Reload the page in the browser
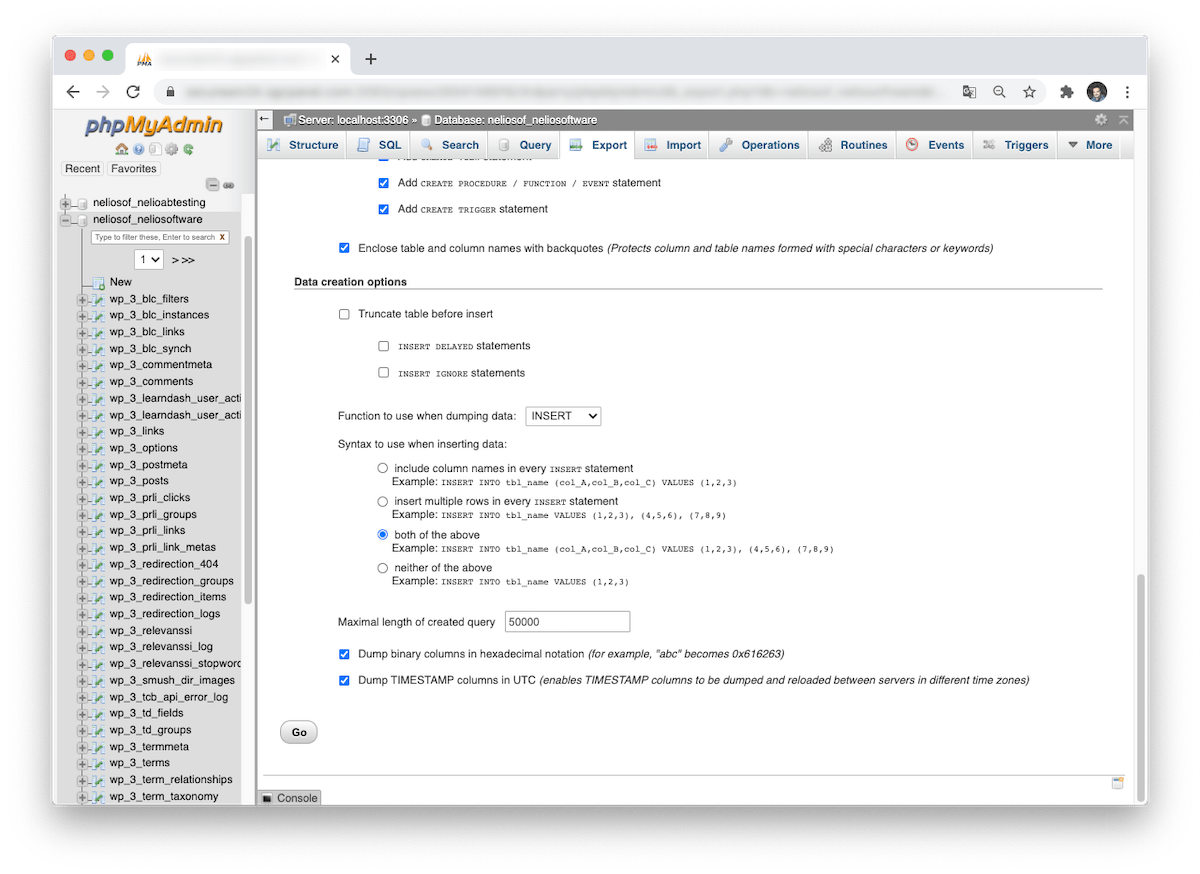 point(133,92)
